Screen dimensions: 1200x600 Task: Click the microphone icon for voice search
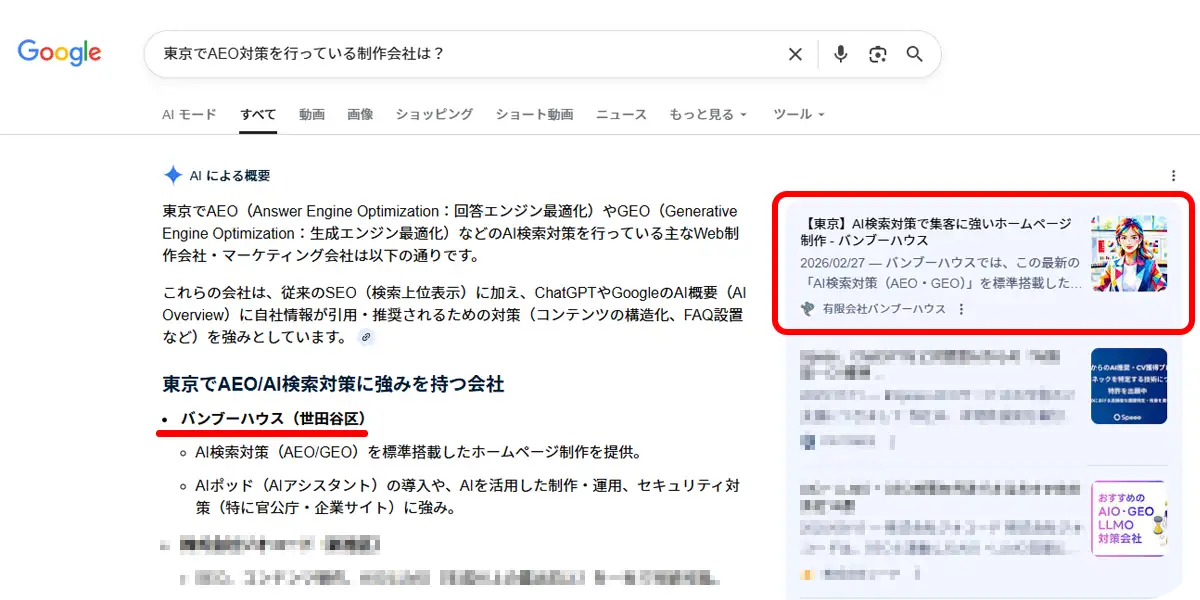[840, 54]
